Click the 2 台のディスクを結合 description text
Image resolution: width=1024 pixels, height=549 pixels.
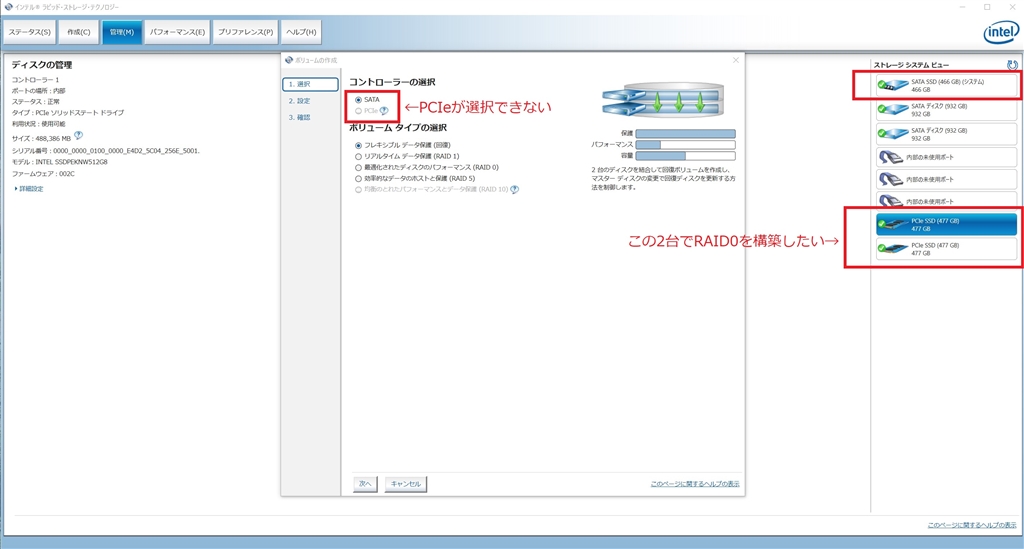click(x=663, y=178)
